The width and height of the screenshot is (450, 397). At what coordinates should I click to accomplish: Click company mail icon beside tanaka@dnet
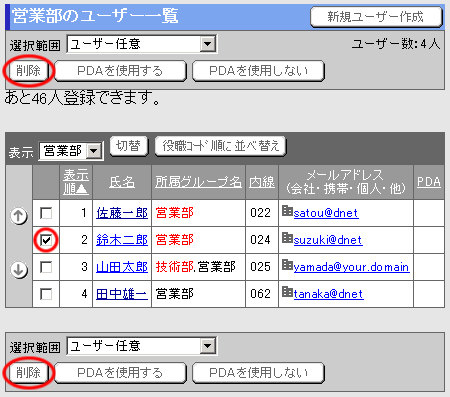(287, 292)
